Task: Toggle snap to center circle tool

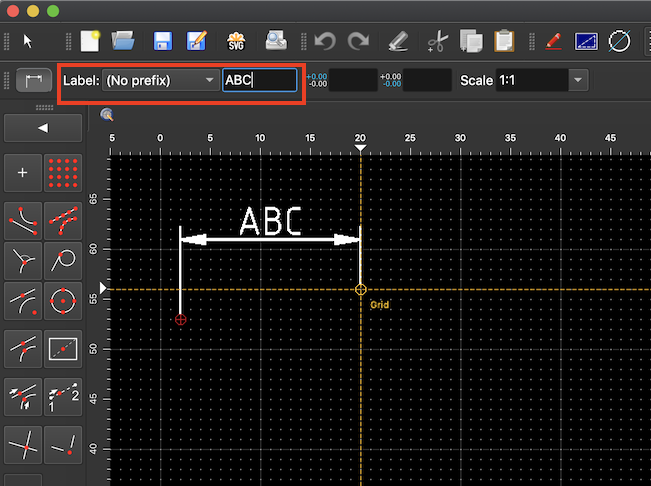Action: (63, 301)
